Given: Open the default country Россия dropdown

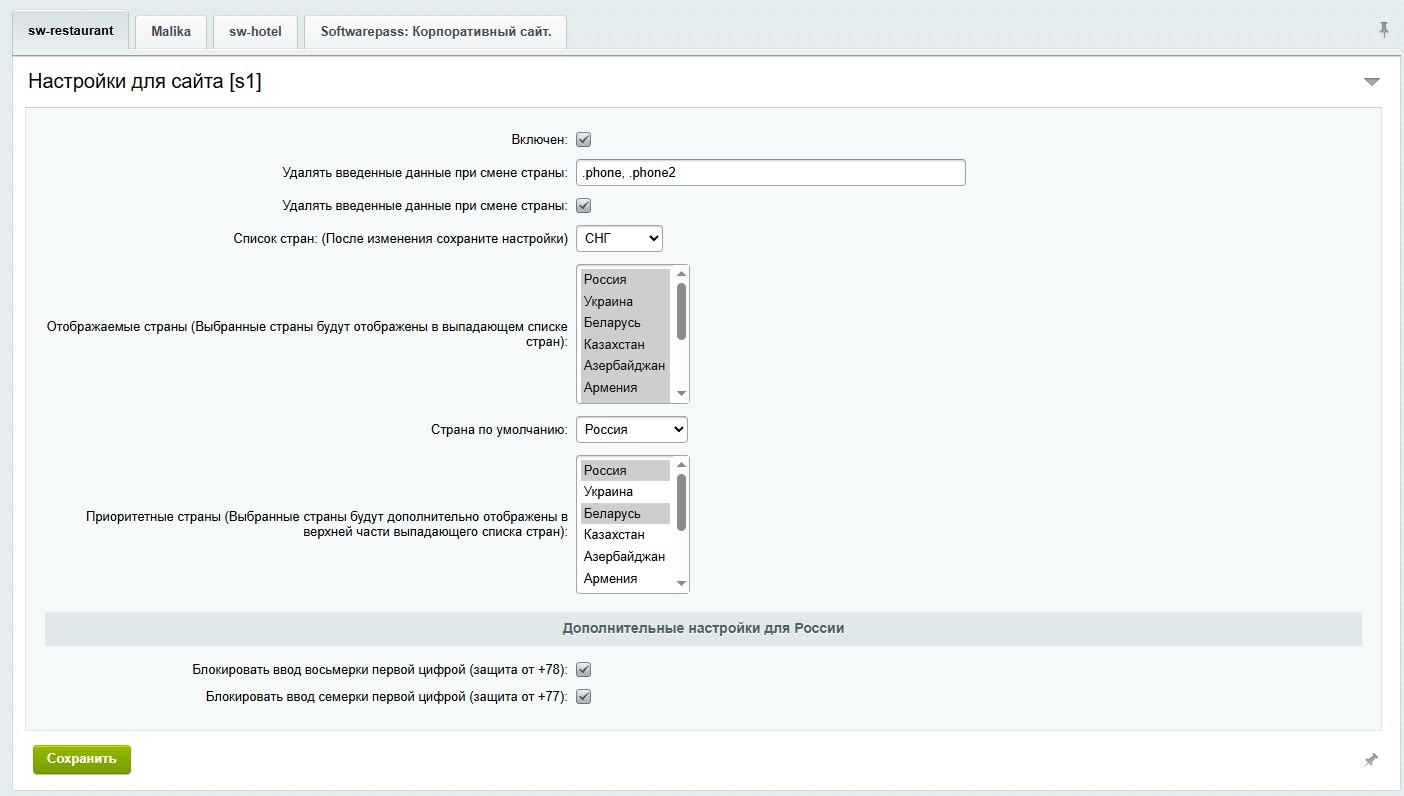Looking at the screenshot, I should [632, 429].
